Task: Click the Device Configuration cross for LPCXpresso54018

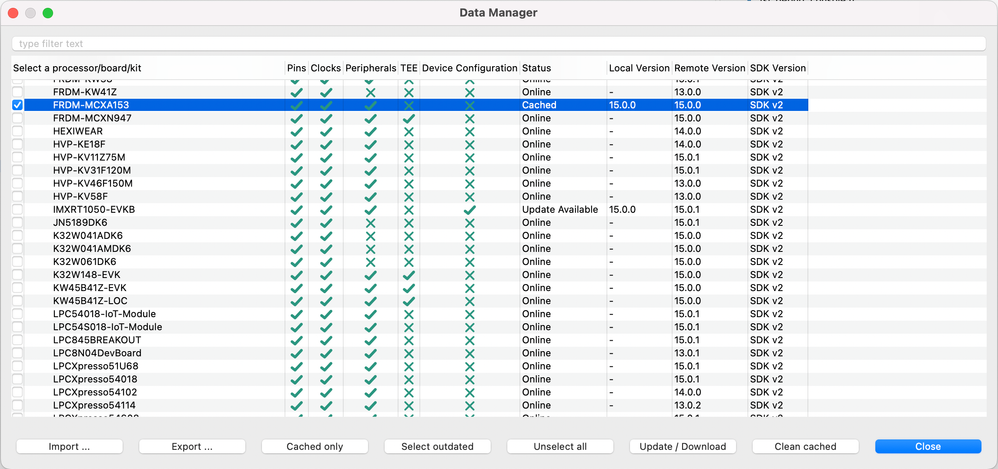Action: click(470, 379)
